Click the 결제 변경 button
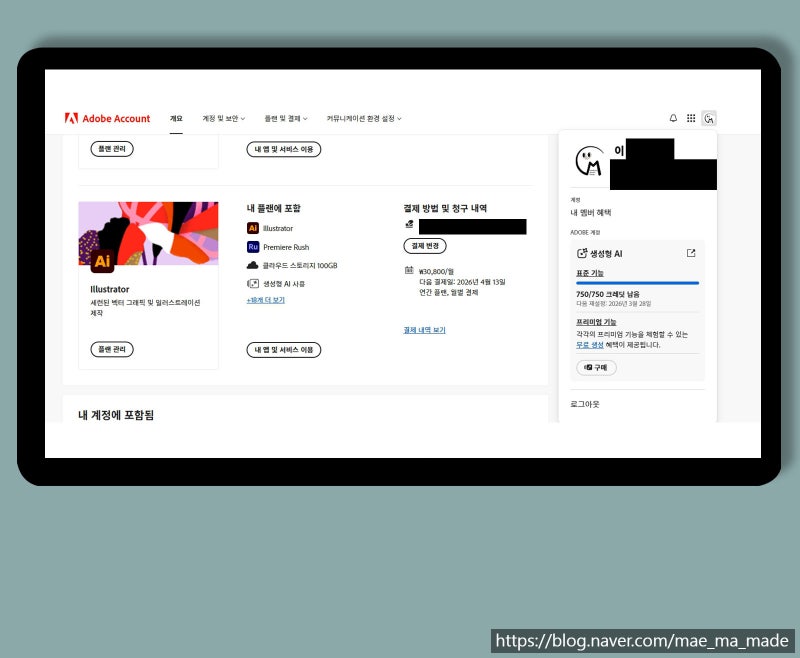 (x=425, y=246)
